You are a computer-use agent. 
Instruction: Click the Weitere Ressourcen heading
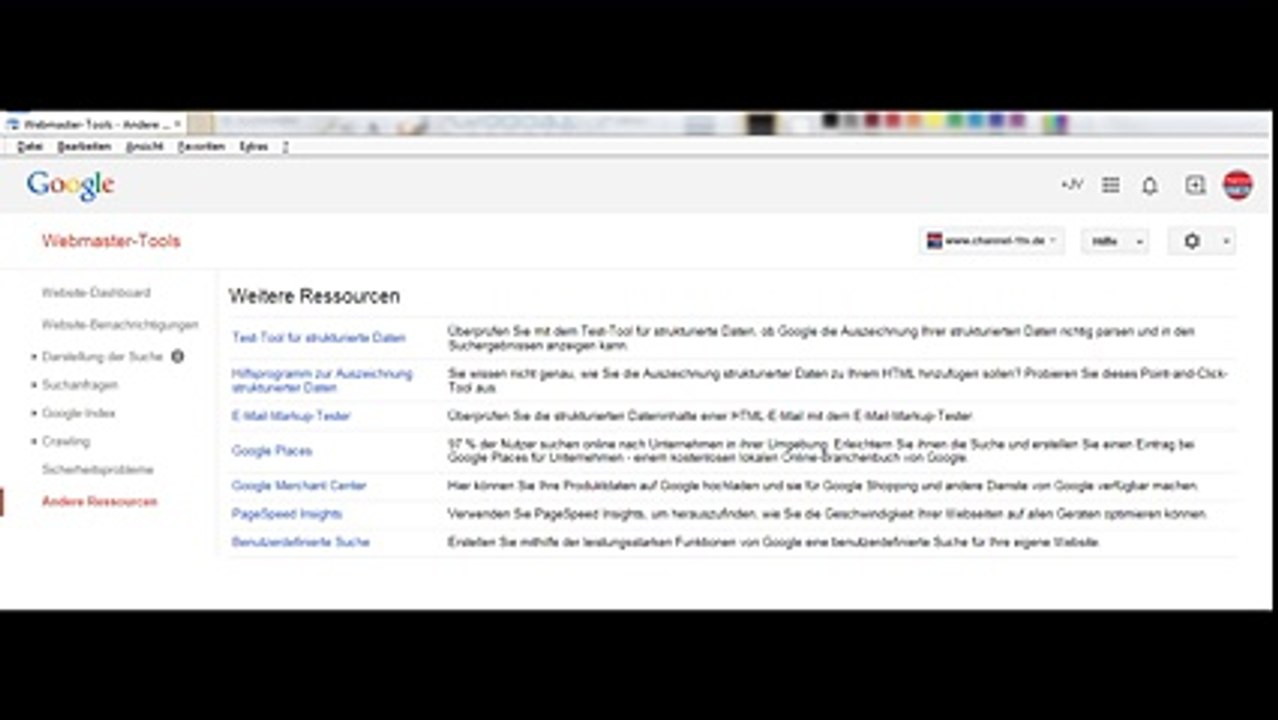[x=314, y=296]
